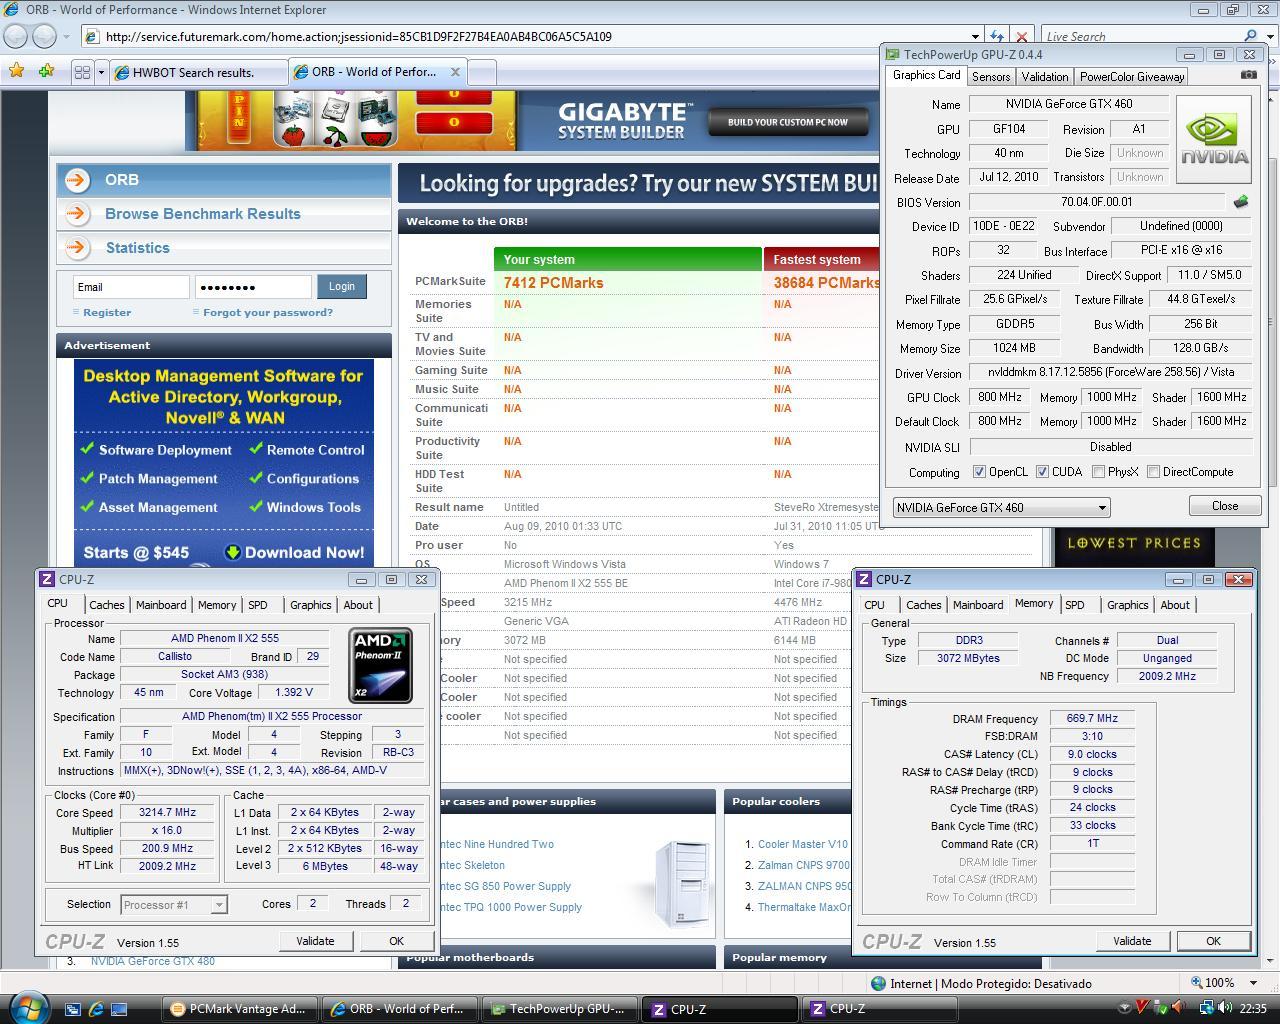The height and width of the screenshot is (1024, 1280).
Task: Open Forgot your password link
Action: (x=268, y=312)
